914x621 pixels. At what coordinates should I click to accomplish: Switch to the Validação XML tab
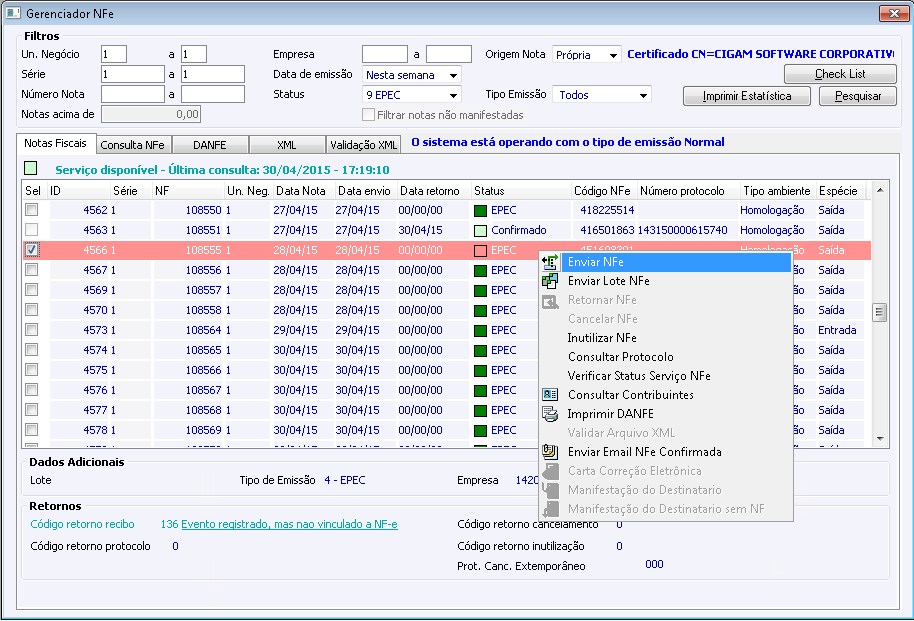pos(363,145)
